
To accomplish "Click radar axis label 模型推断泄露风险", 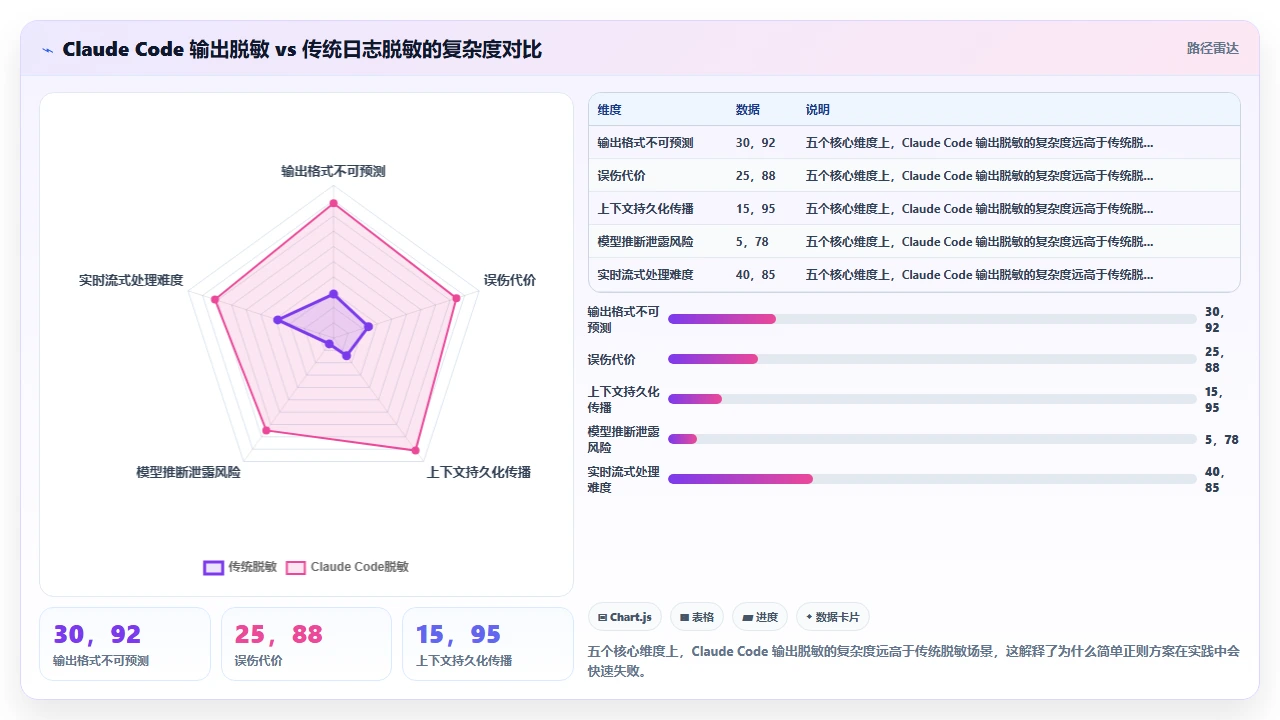I will click(188, 472).
